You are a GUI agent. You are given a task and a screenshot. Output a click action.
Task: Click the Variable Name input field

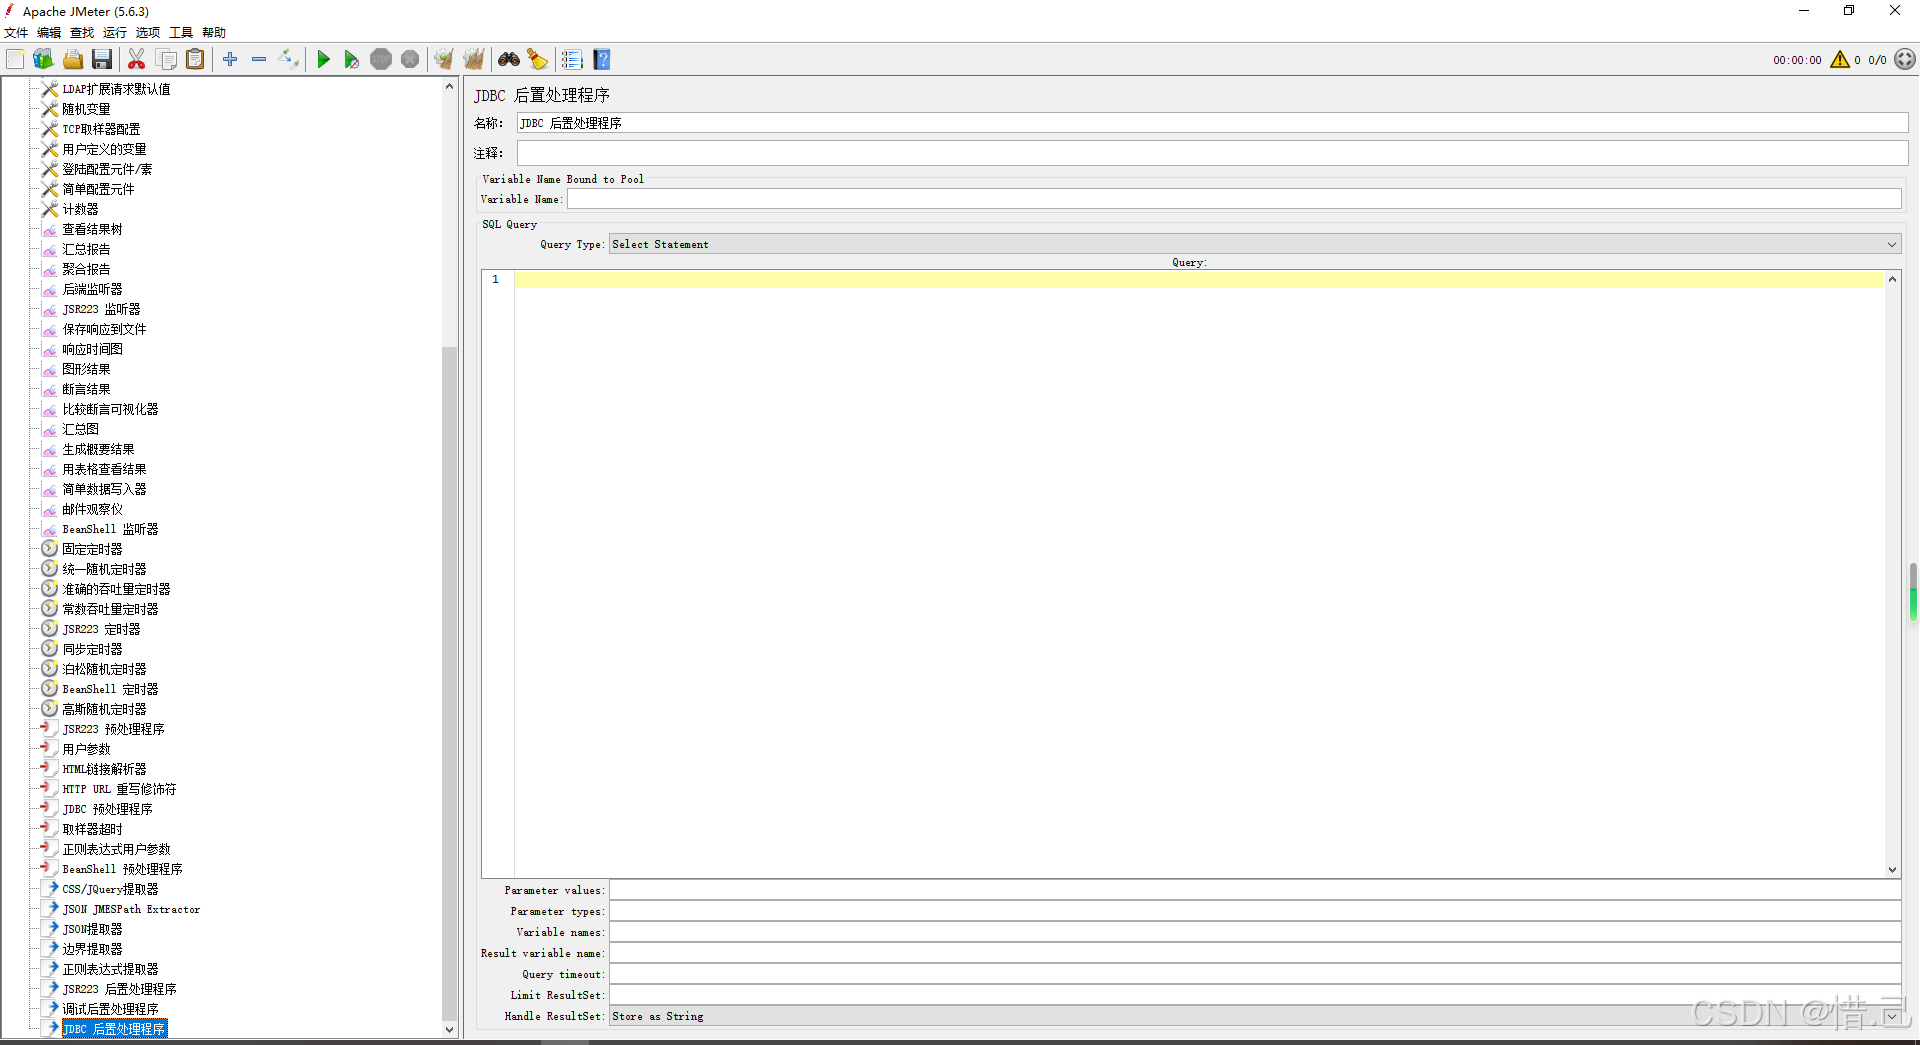tap(1233, 200)
